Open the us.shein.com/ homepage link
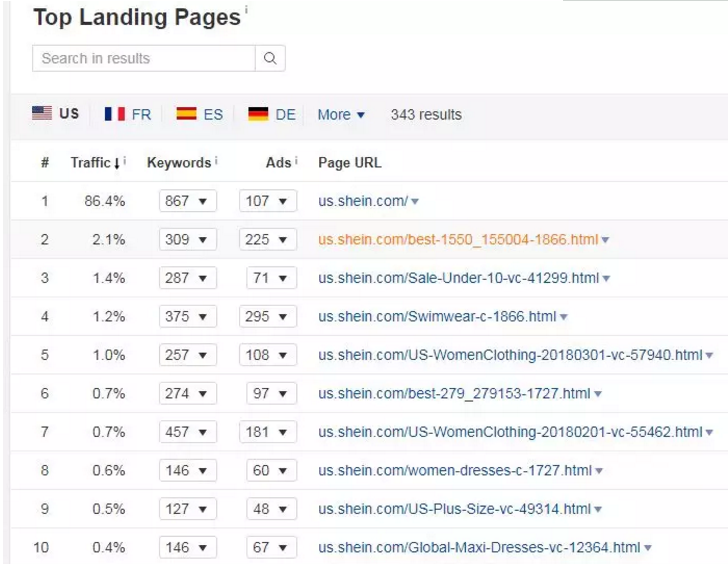This screenshot has width=728, height=564. coord(363,201)
